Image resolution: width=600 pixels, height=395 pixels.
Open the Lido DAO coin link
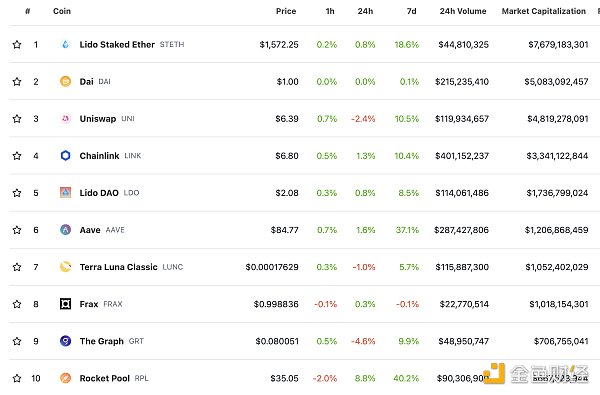click(x=99, y=193)
